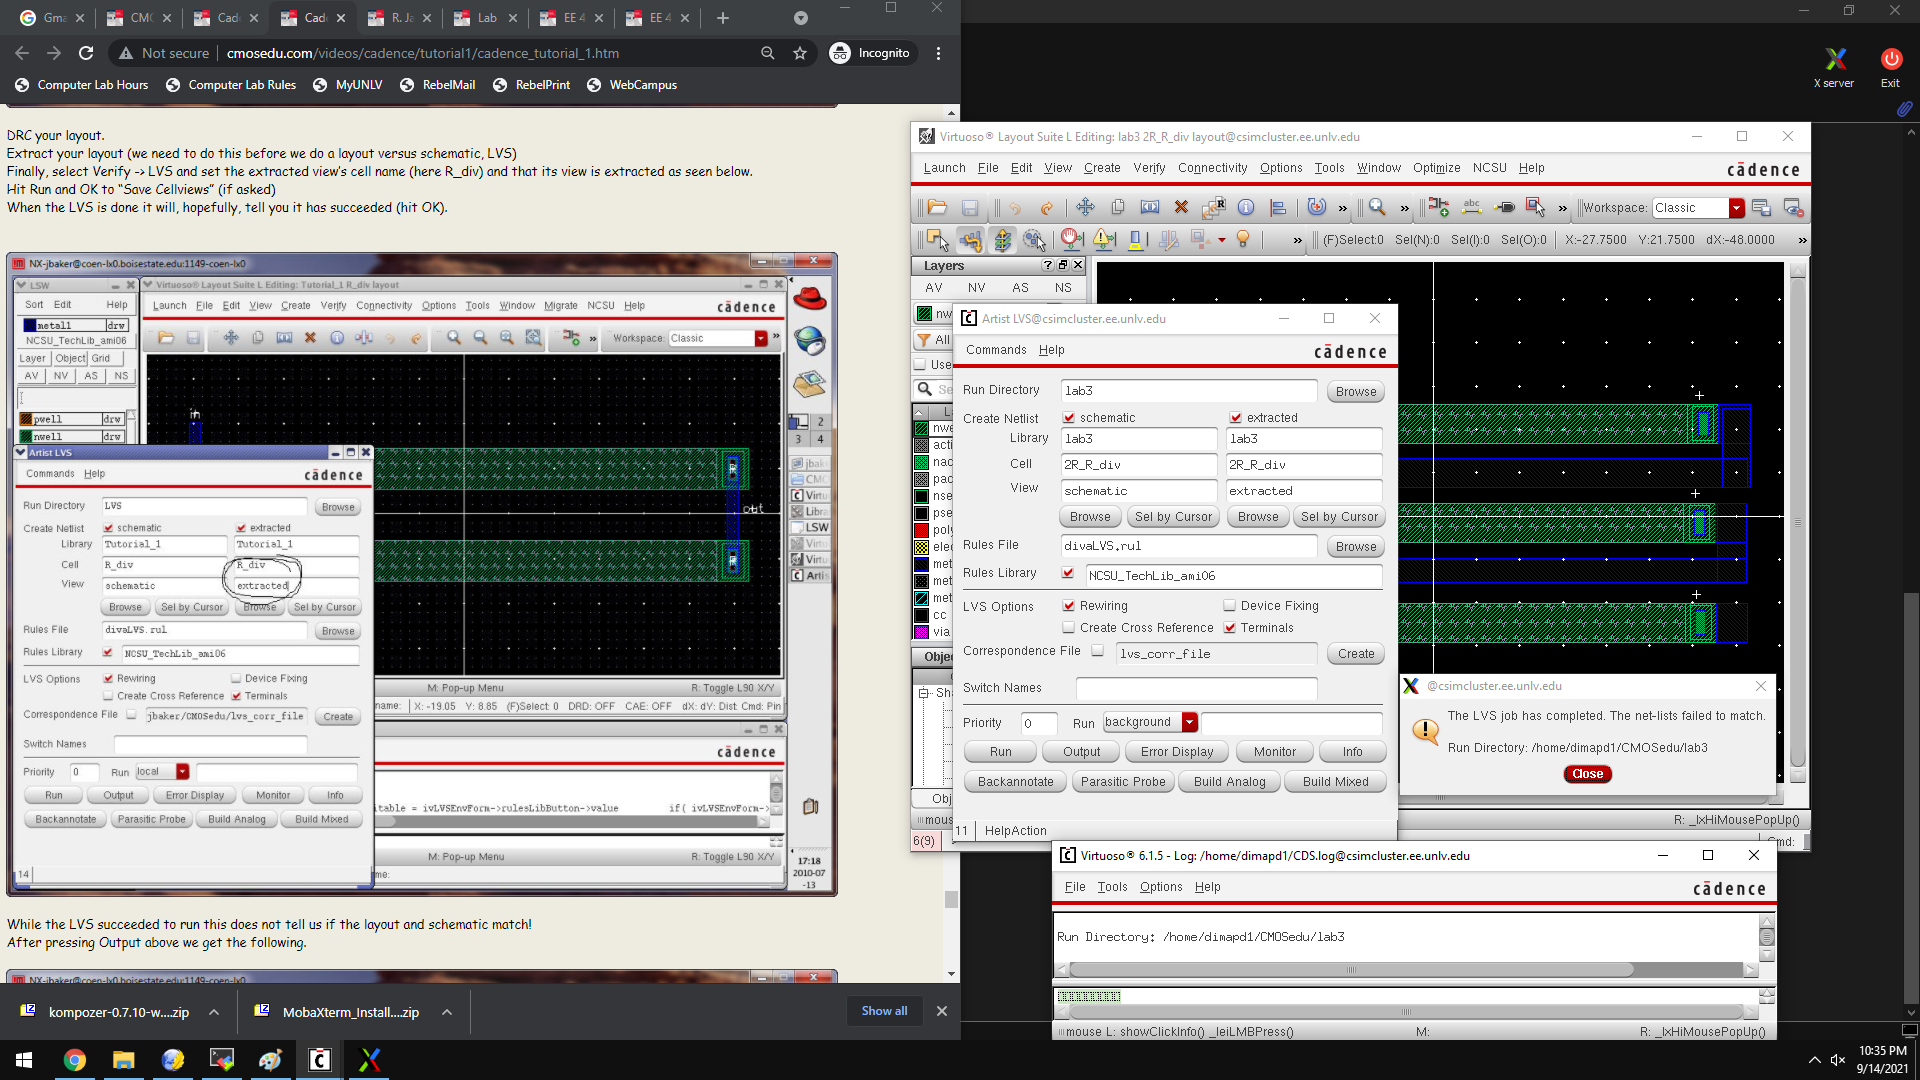The width and height of the screenshot is (1920, 1080).
Task: Enable the Device Fixing checkbox
Action: (x=1230, y=606)
